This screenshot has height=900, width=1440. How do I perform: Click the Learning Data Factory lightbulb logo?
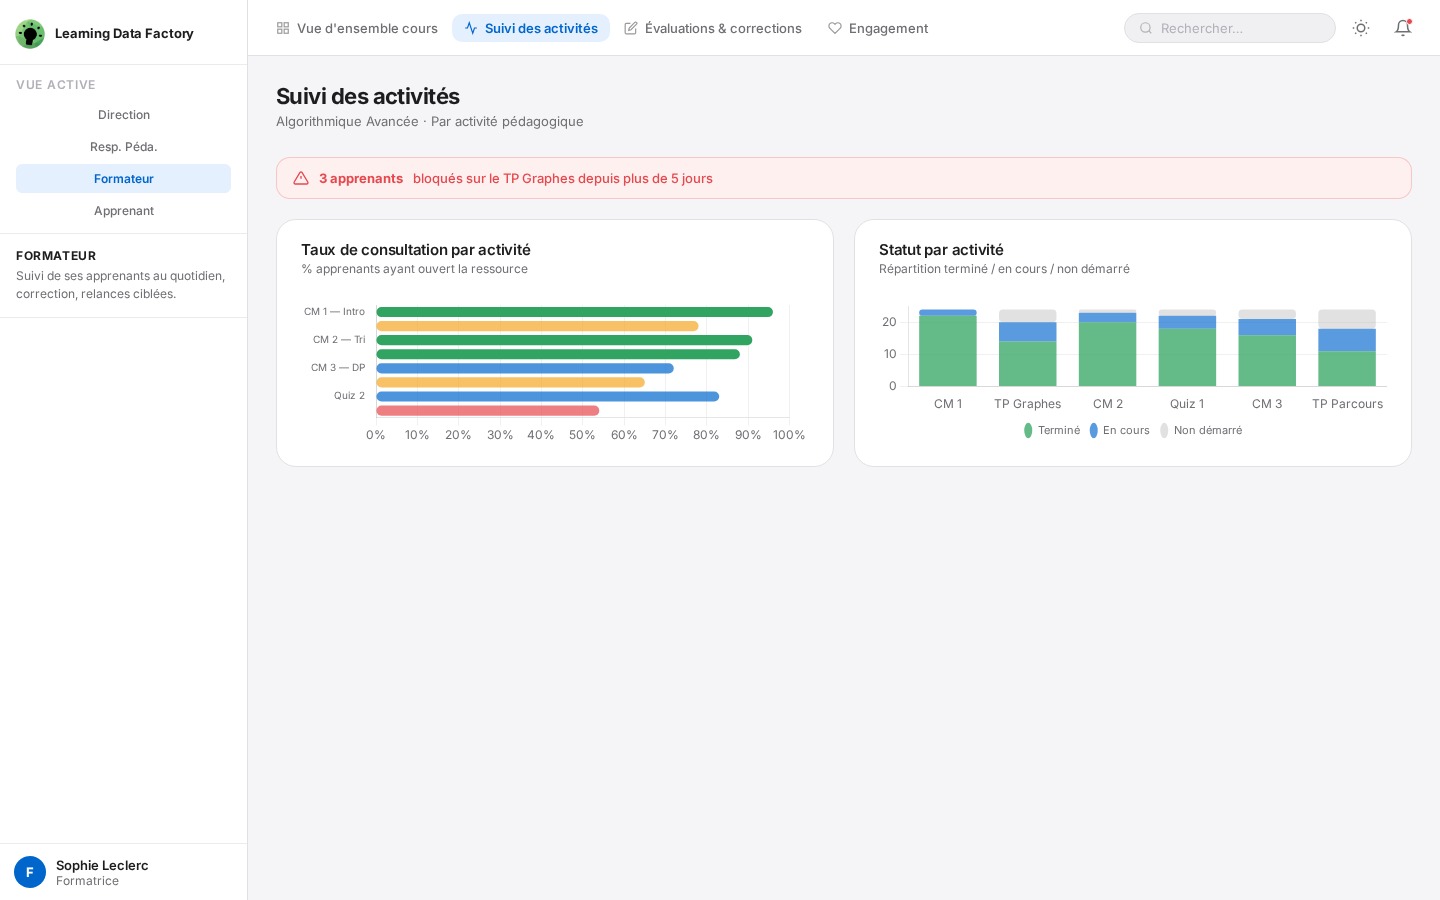click(x=30, y=34)
